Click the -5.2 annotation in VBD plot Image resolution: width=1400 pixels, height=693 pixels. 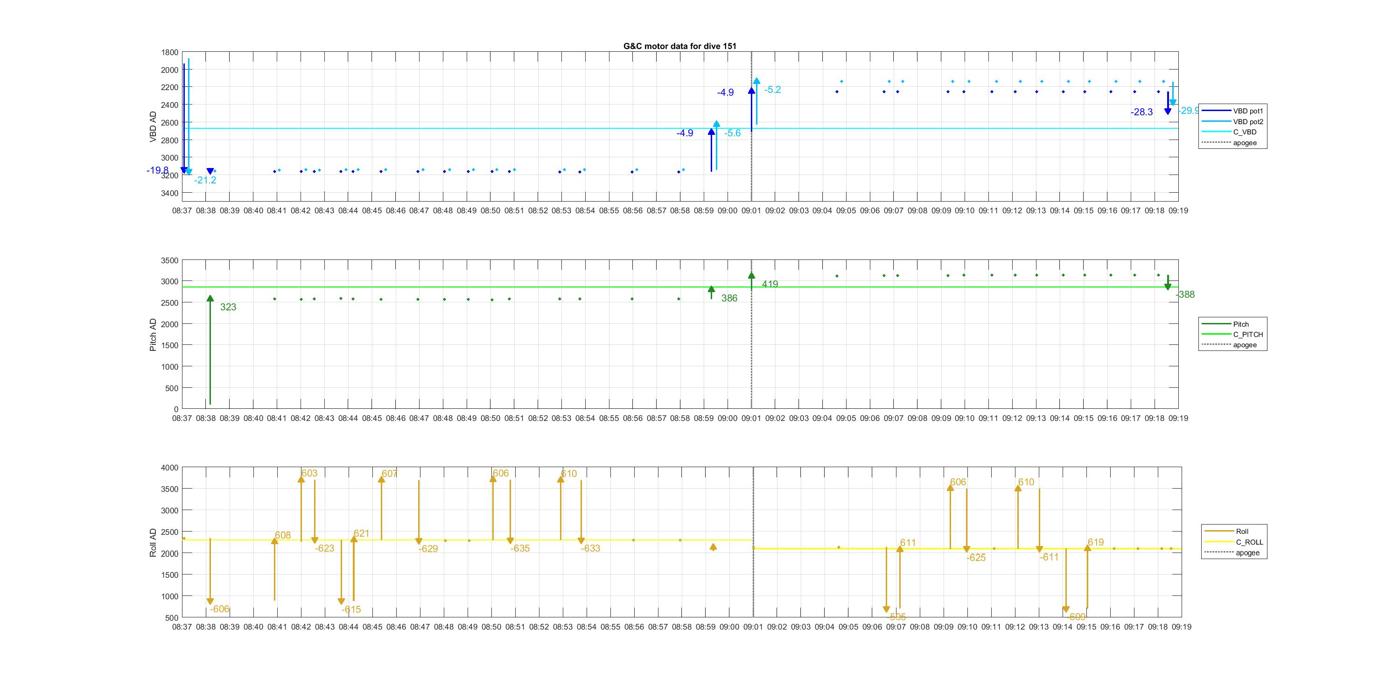pos(772,90)
